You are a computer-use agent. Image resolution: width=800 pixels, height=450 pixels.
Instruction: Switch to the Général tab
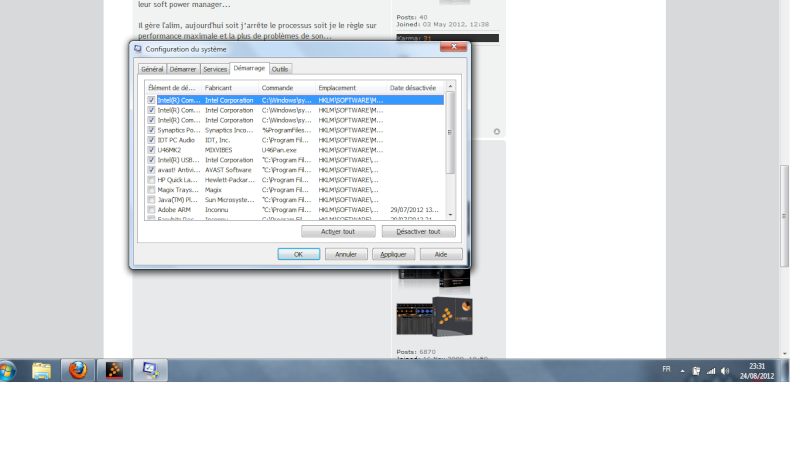pyautogui.click(x=152, y=69)
